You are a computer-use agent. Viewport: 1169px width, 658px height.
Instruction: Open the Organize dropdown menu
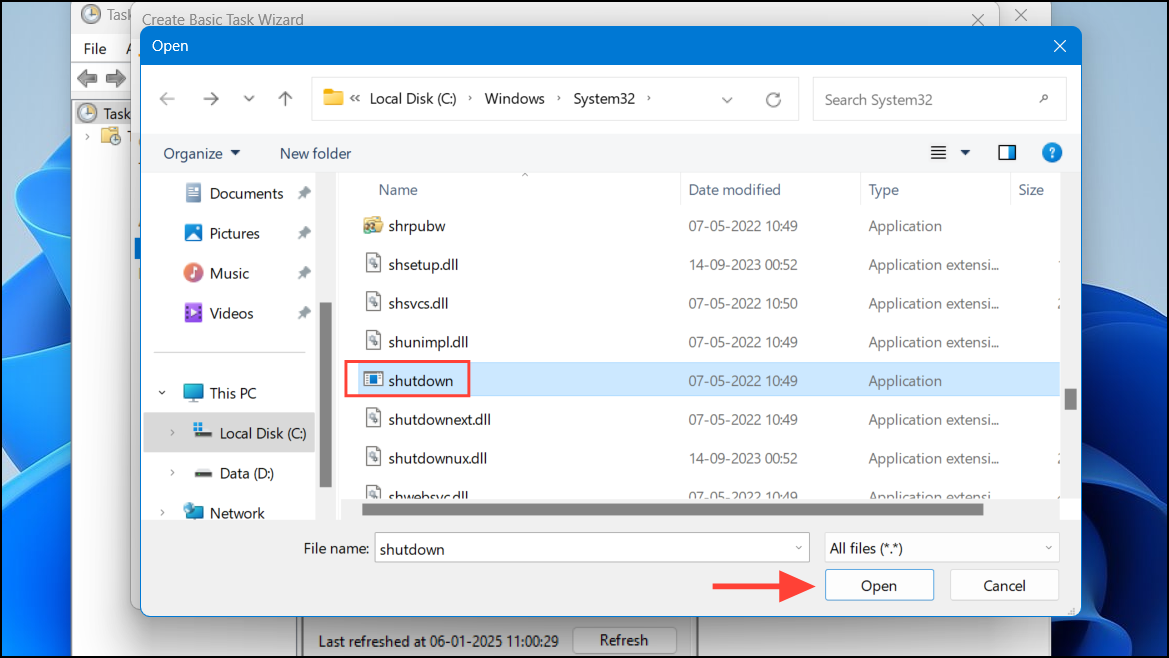click(x=201, y=154)
